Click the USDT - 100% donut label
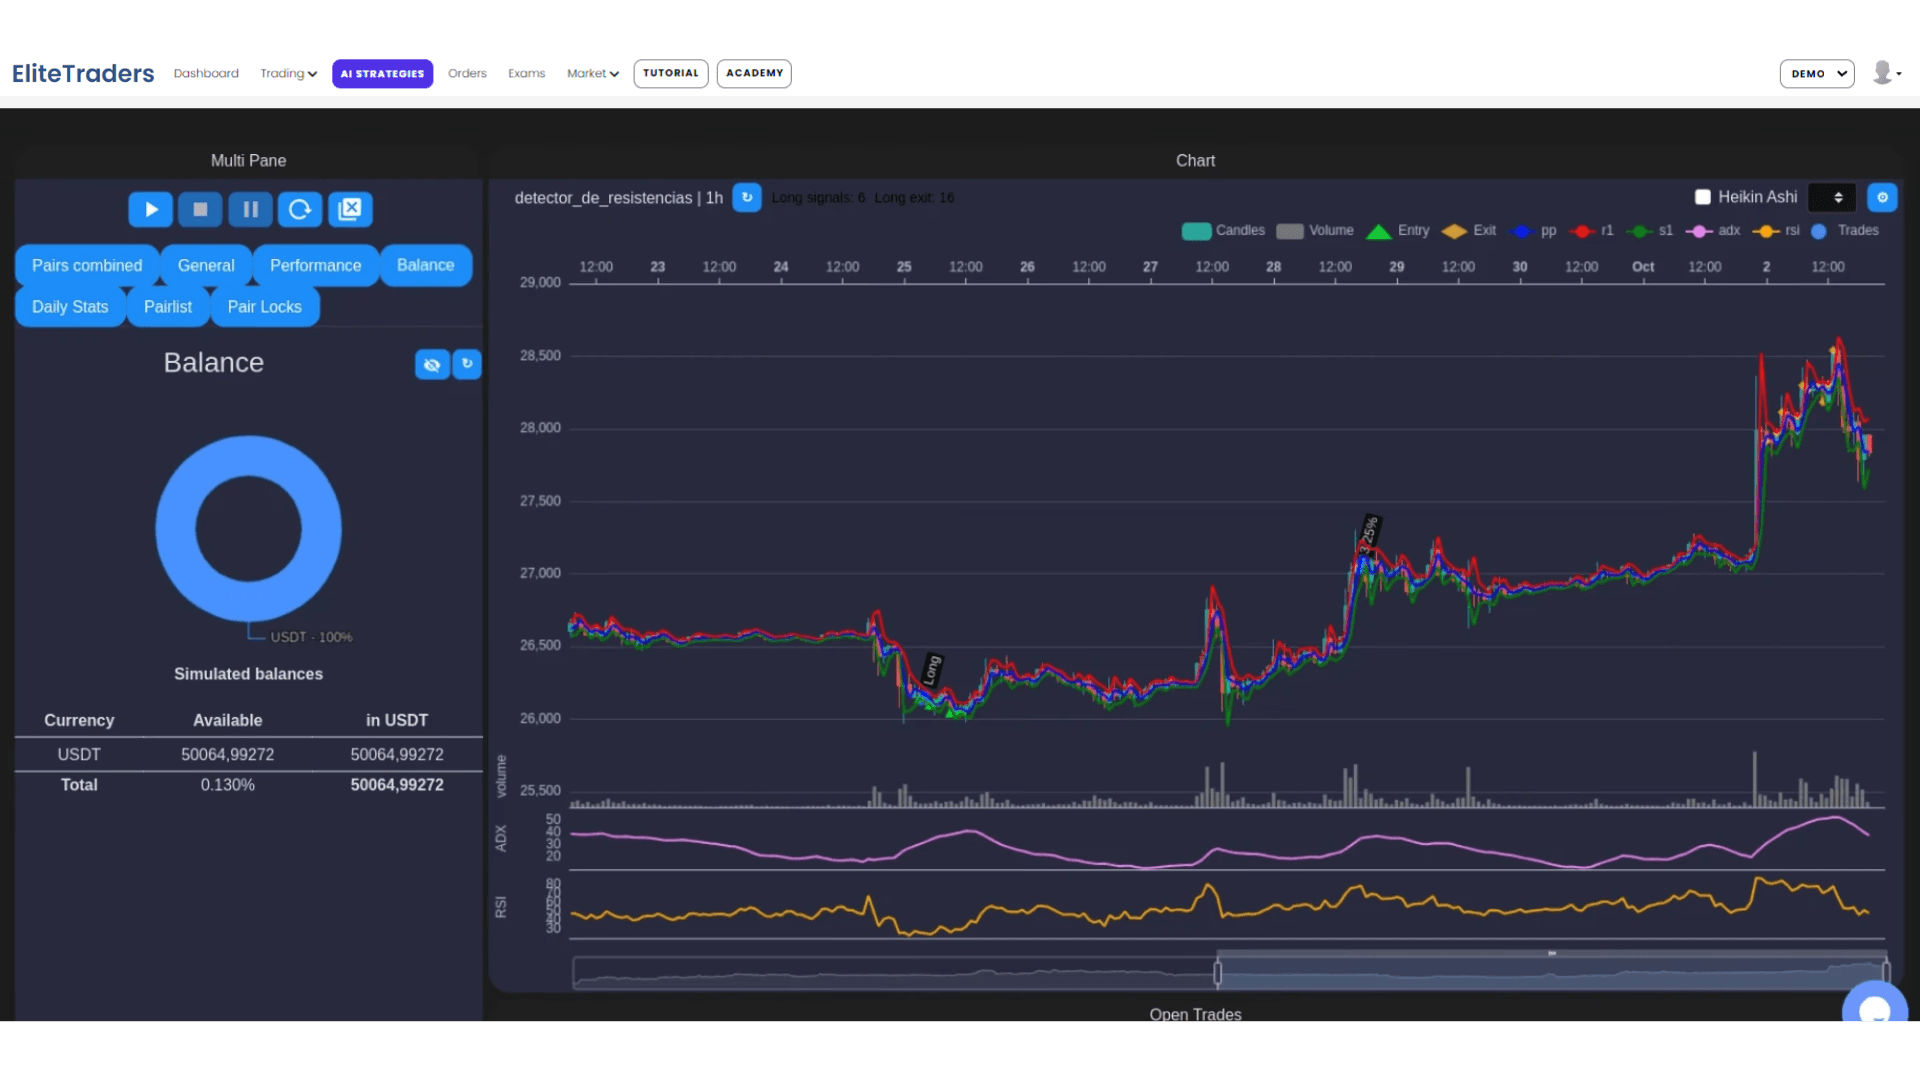This screenshot has height=1080, width=1920. (311, 637)
